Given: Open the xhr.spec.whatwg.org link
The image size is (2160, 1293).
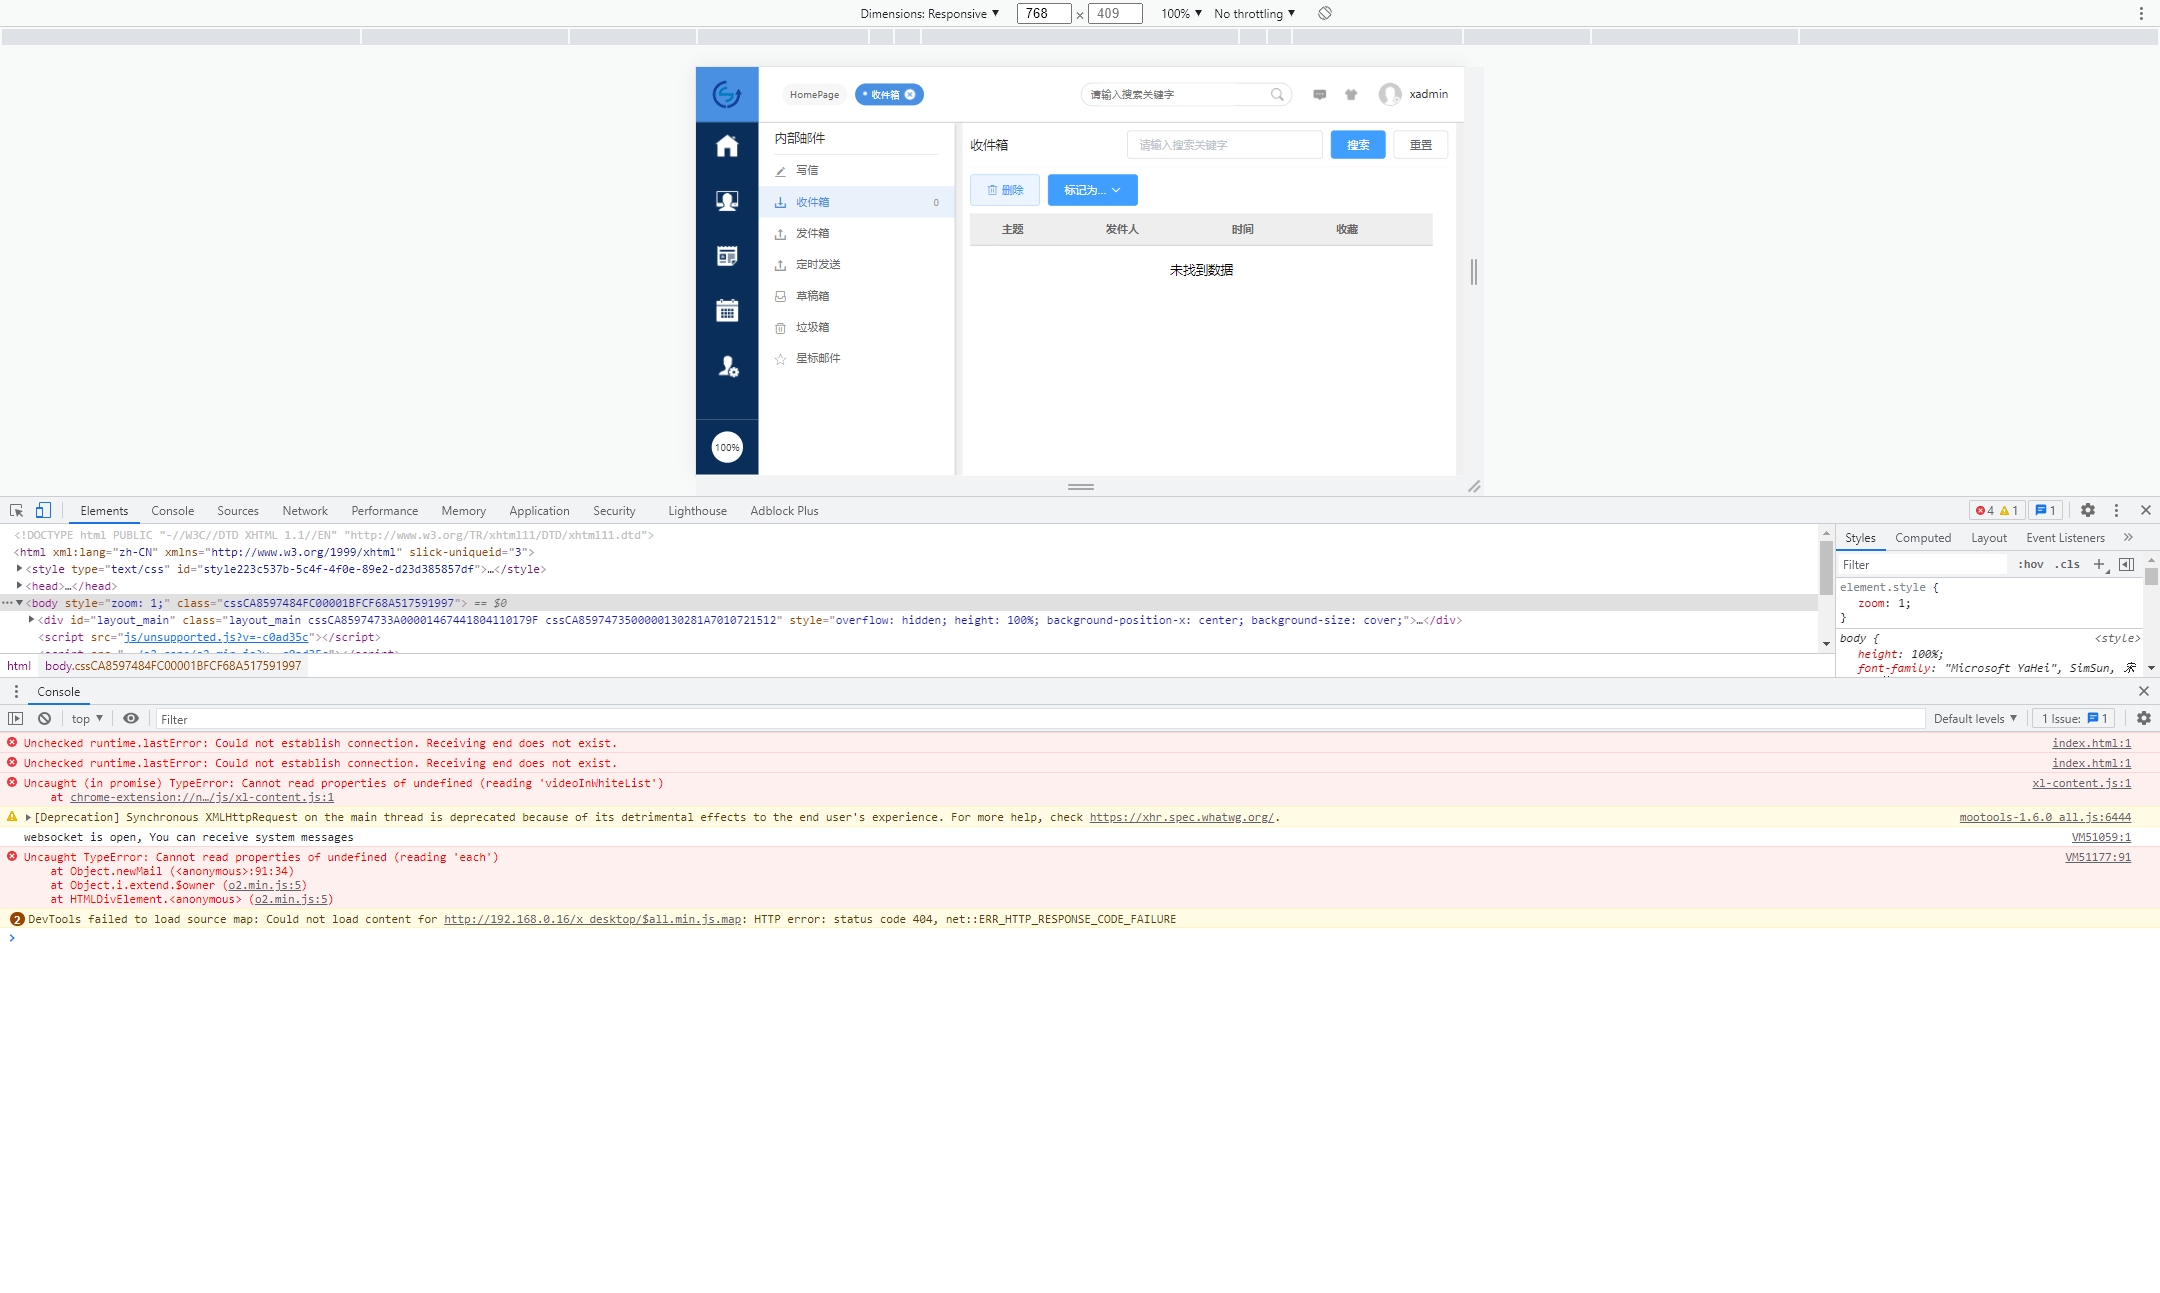Looking at the screenshot, I should coord(1182,817).
